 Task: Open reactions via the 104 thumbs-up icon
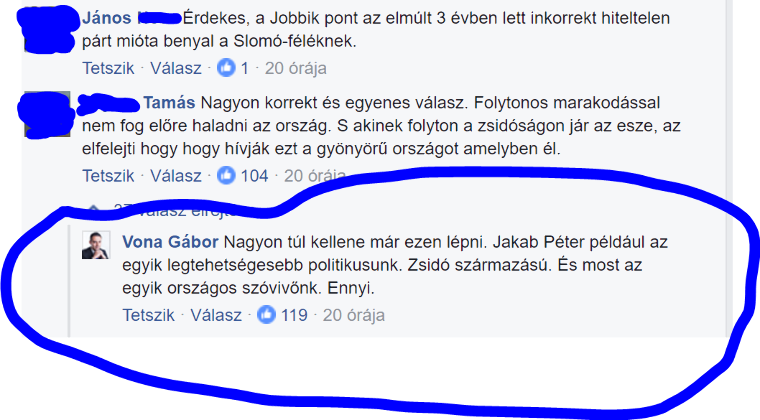click(226, 175)
